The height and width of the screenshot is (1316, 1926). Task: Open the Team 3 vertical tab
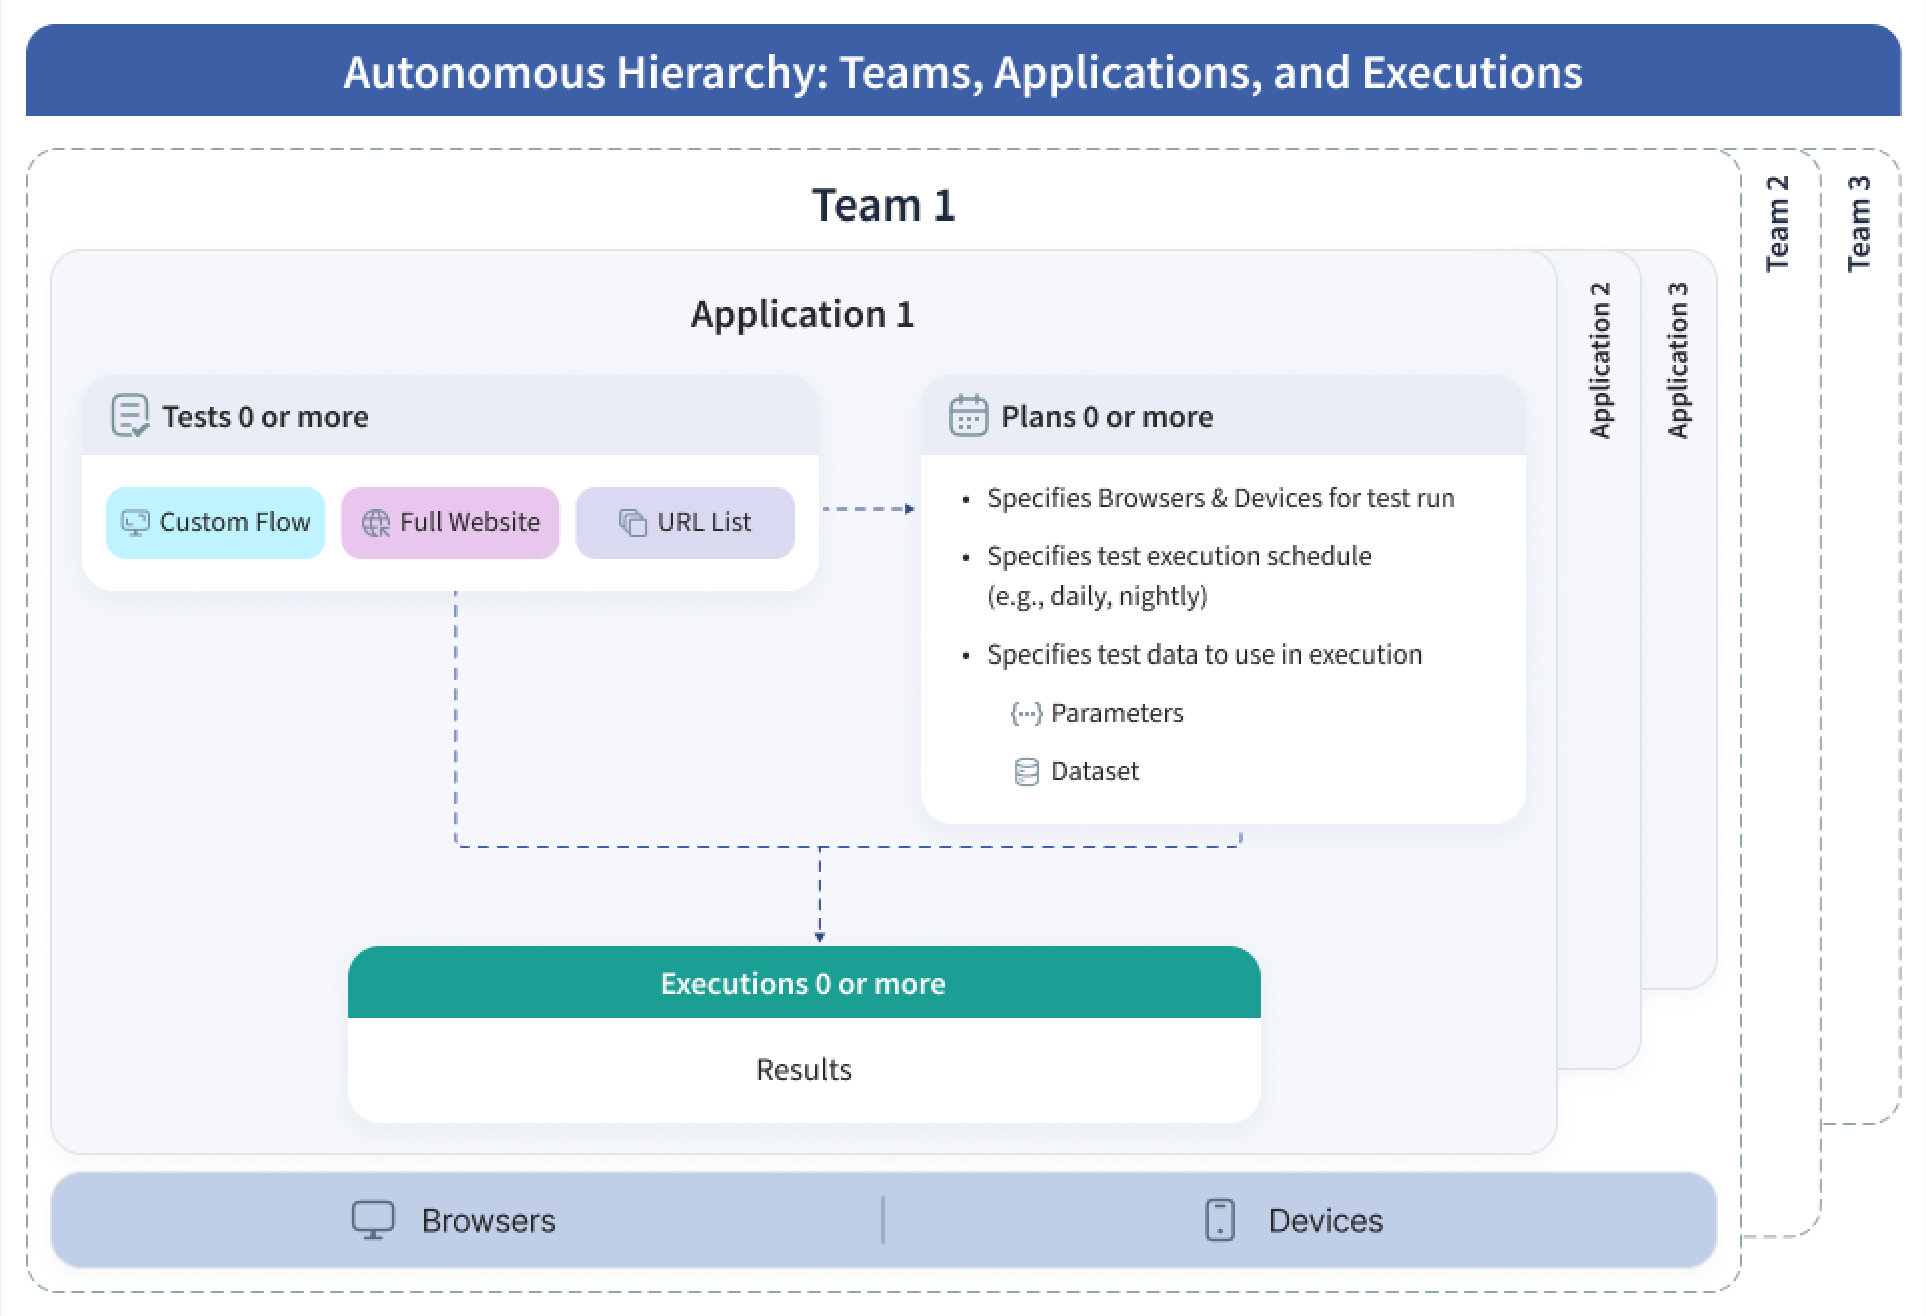[x=1859, y=224]
